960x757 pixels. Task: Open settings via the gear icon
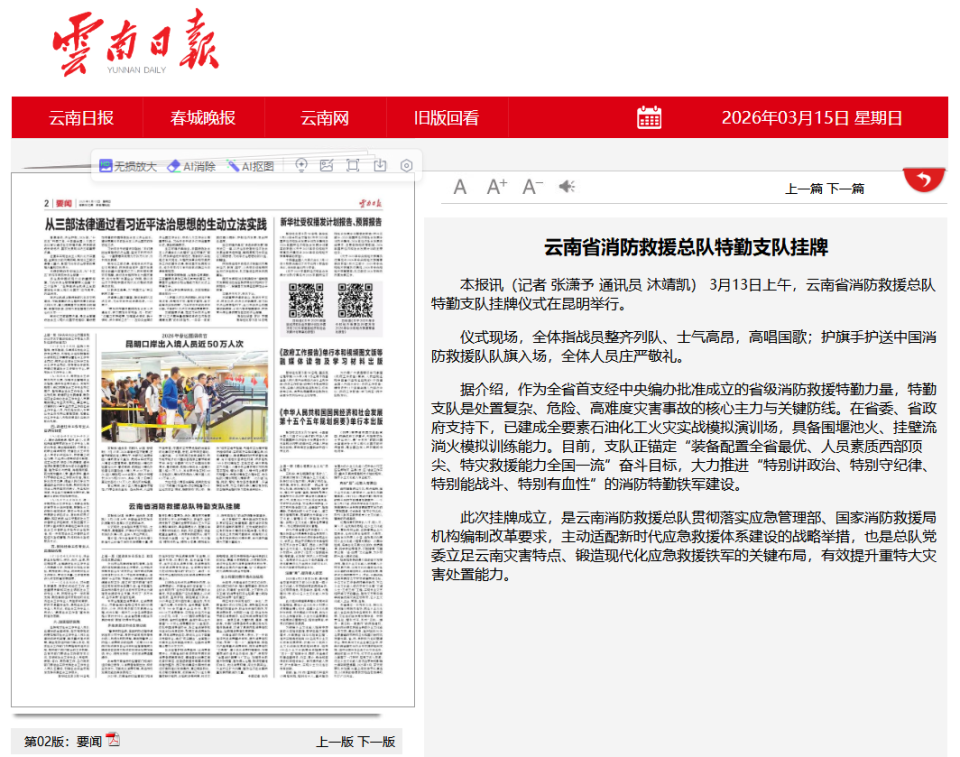click(x=404, y=166)
